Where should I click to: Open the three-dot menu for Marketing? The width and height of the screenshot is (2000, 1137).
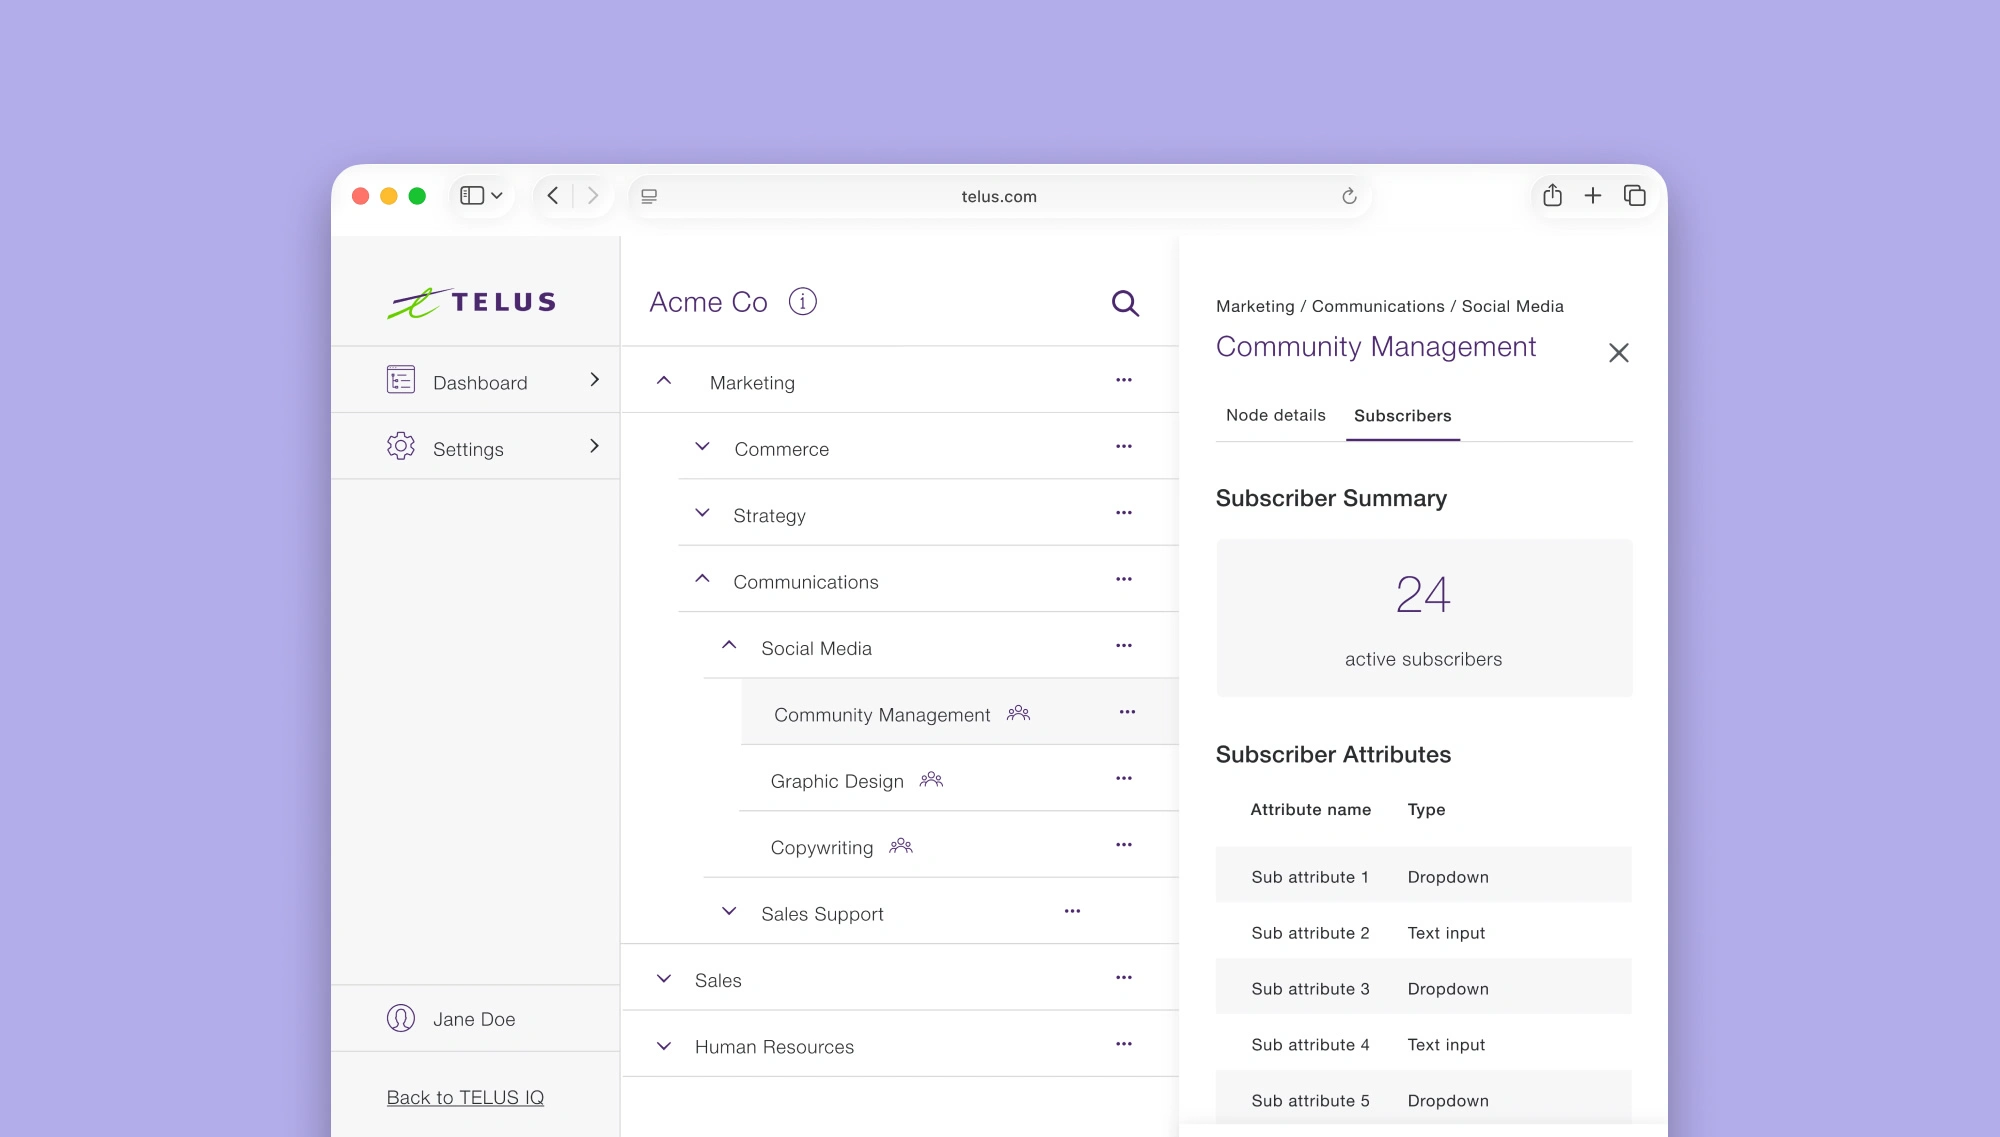(1124, 380)
